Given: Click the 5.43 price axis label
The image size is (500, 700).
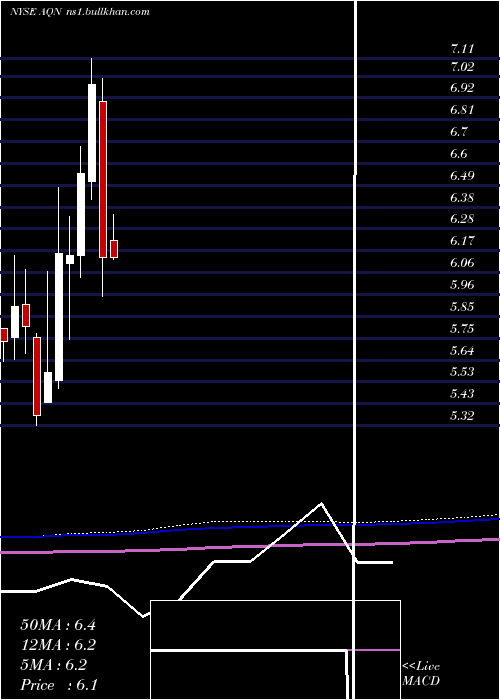Looking at the screenshot, I should point(462,393).
